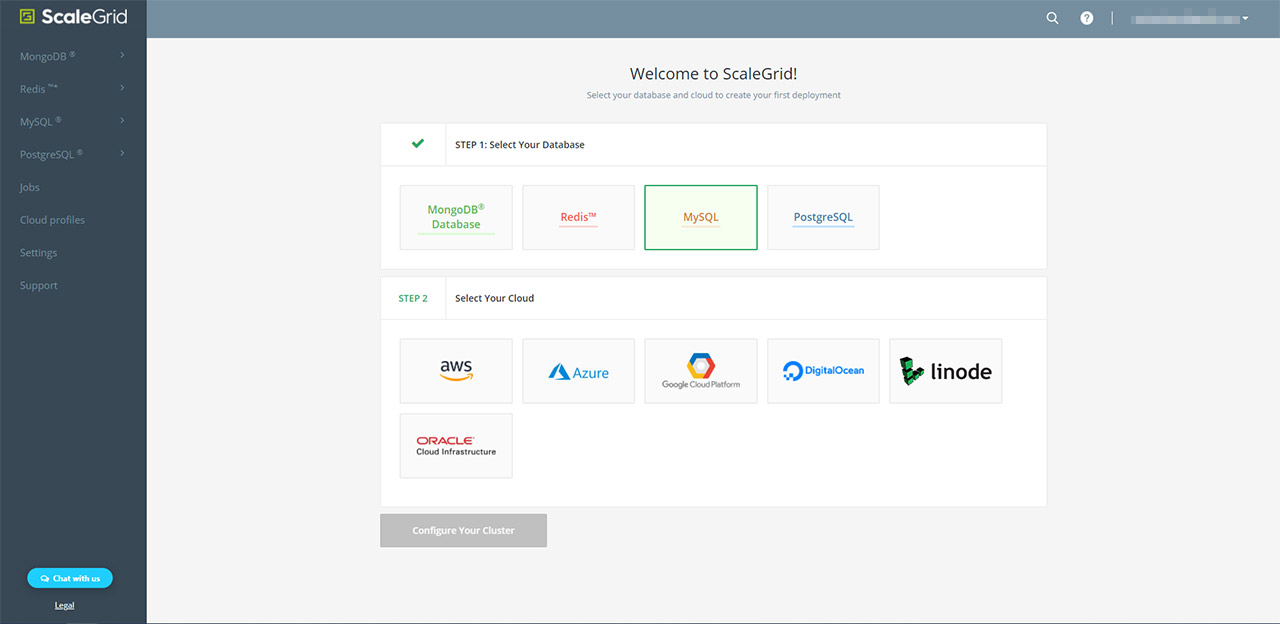The width and height of the screenshot is (1280, 624).
Task: Choose the DigitalOcean cloud logo
Action: [x=823, y=371]
